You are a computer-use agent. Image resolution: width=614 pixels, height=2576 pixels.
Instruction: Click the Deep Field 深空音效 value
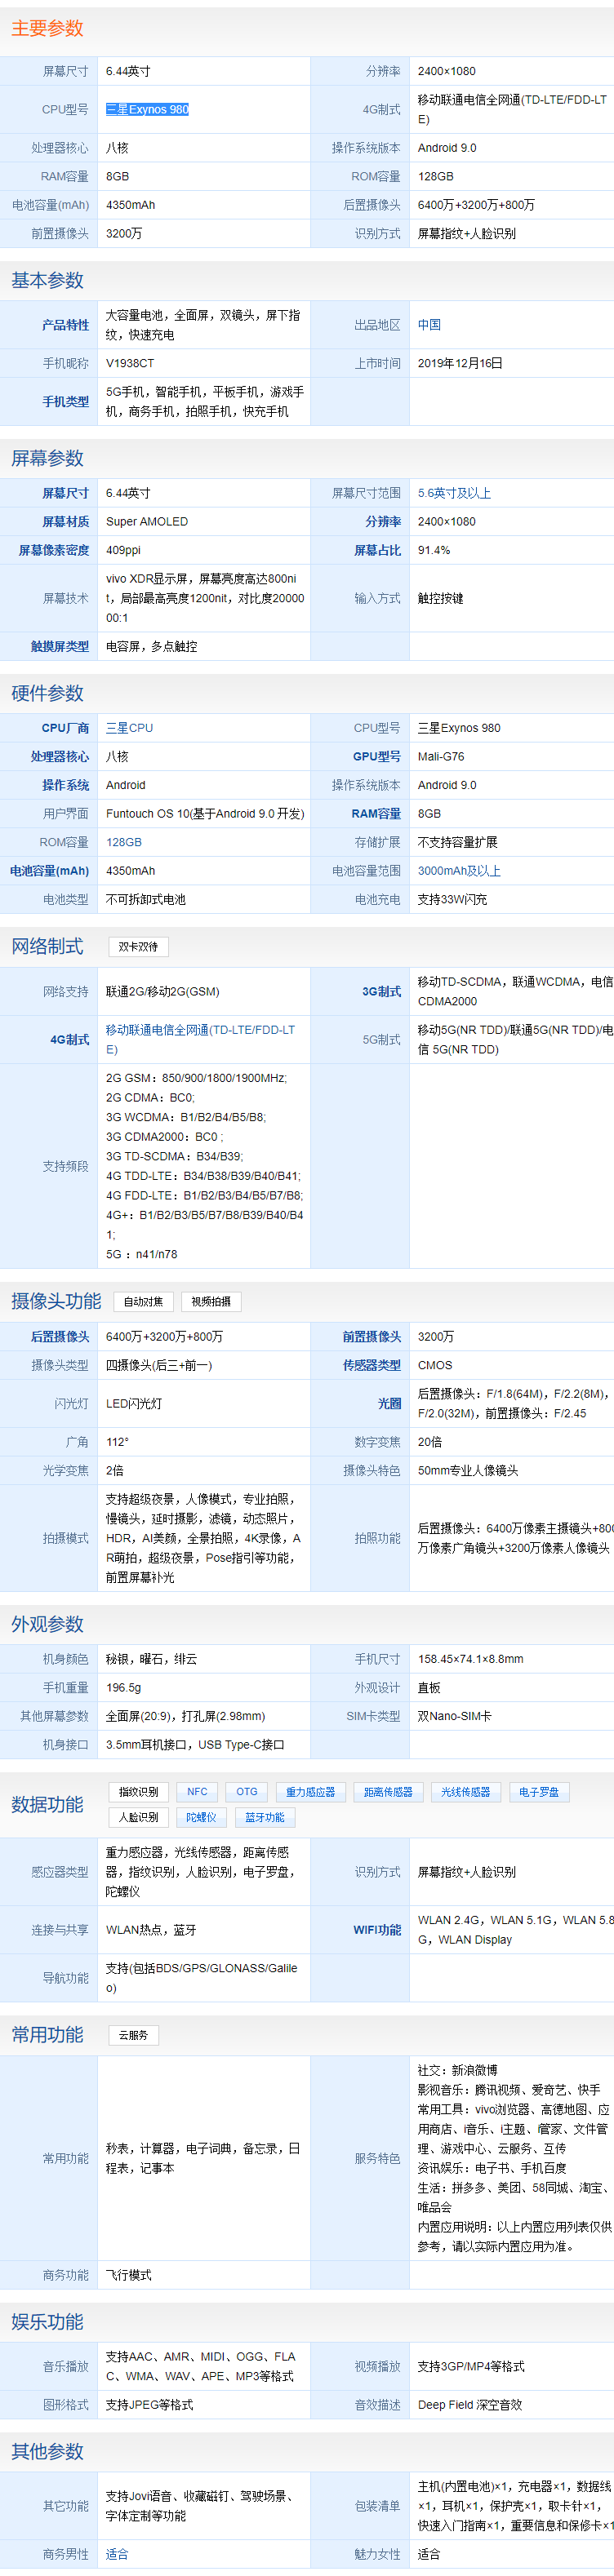470,2404
